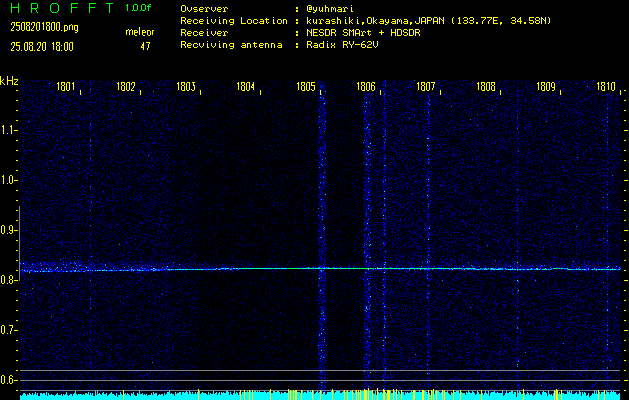
Task: Click time marker 1801
Action: 66,87
